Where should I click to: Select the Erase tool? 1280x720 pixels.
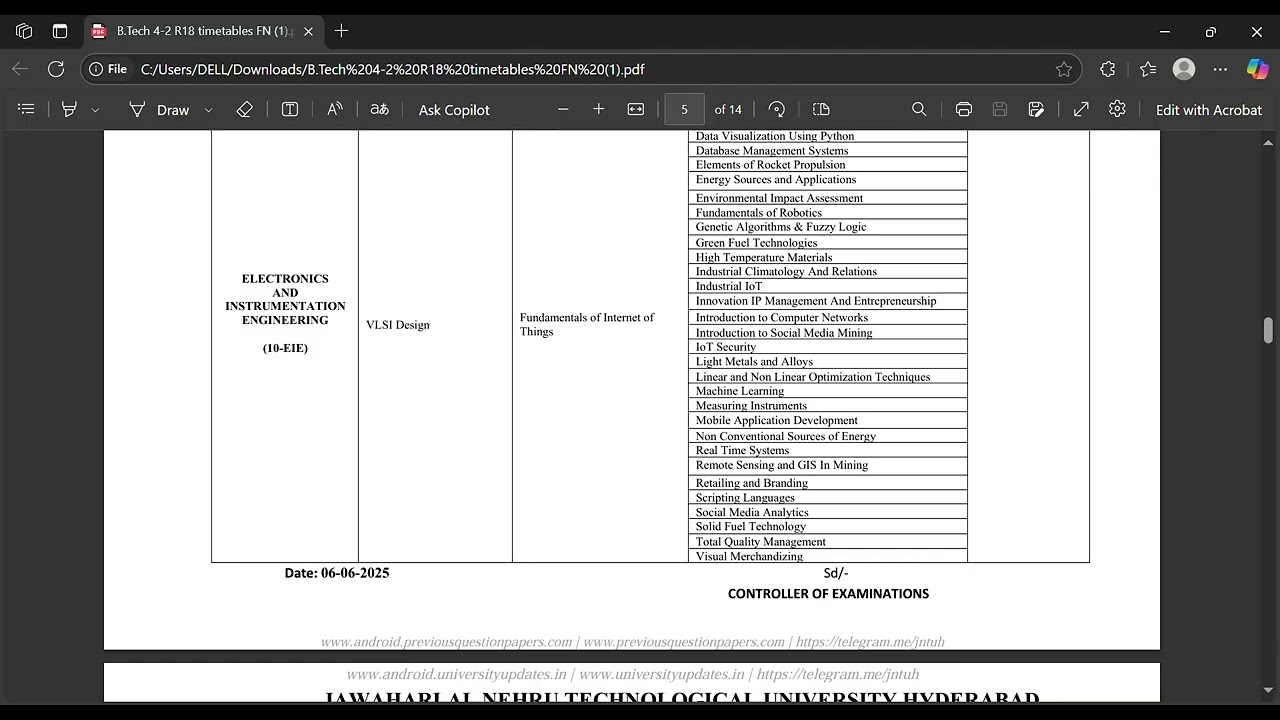(245, 109)
